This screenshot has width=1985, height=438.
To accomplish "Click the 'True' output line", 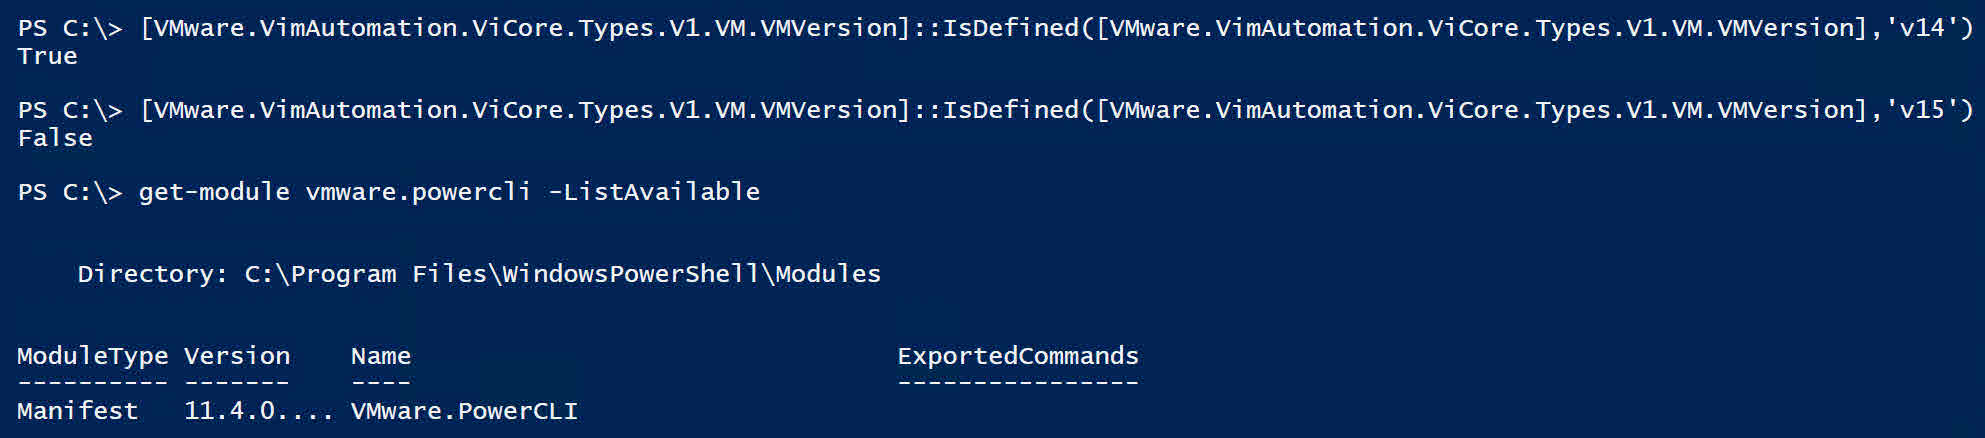I will pyautogui.click(x=47, y=56).
